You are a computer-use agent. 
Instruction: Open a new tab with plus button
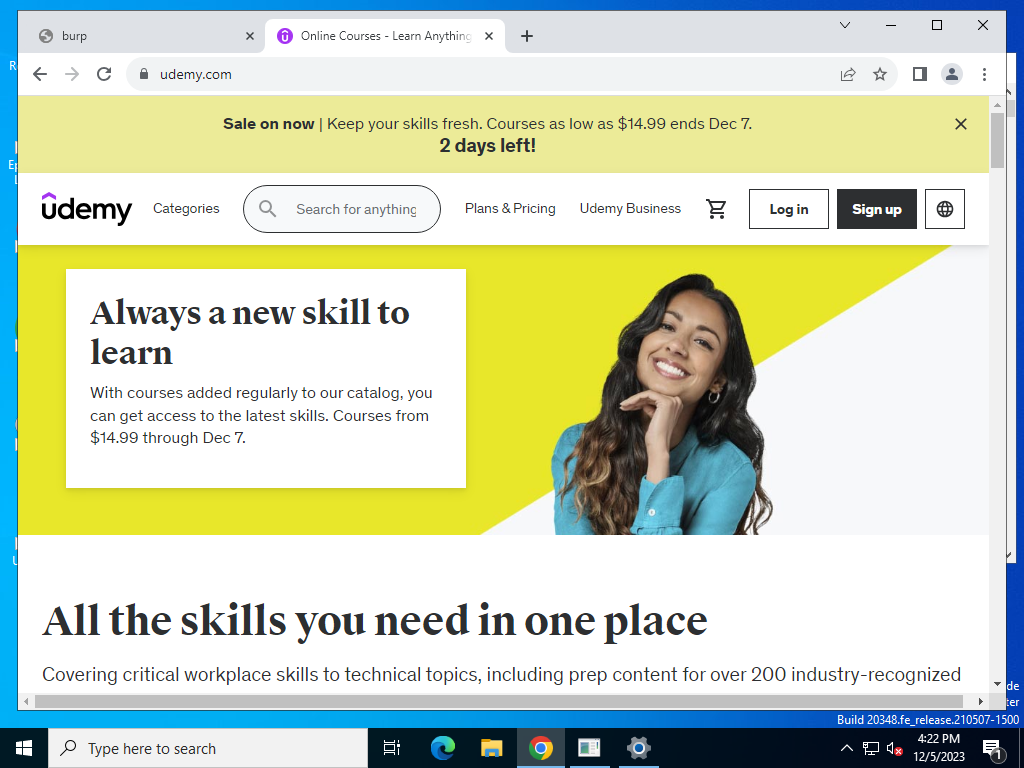(x=527, y=36)
